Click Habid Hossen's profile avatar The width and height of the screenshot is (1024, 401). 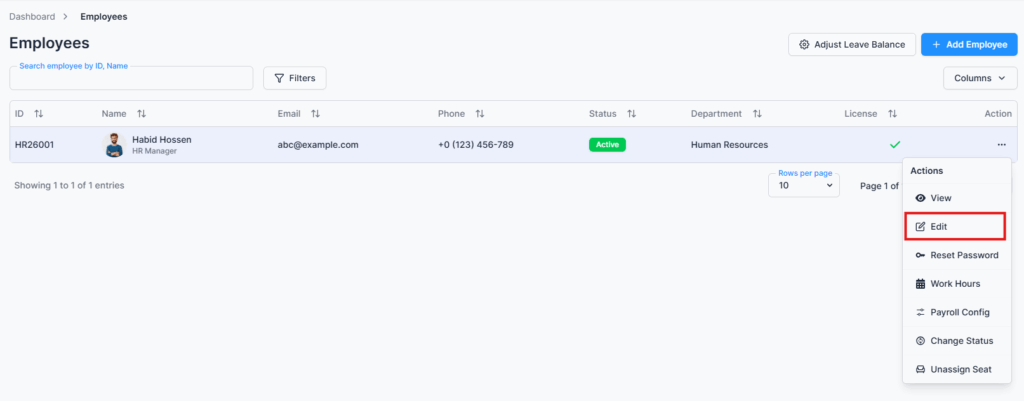[114, 145]
